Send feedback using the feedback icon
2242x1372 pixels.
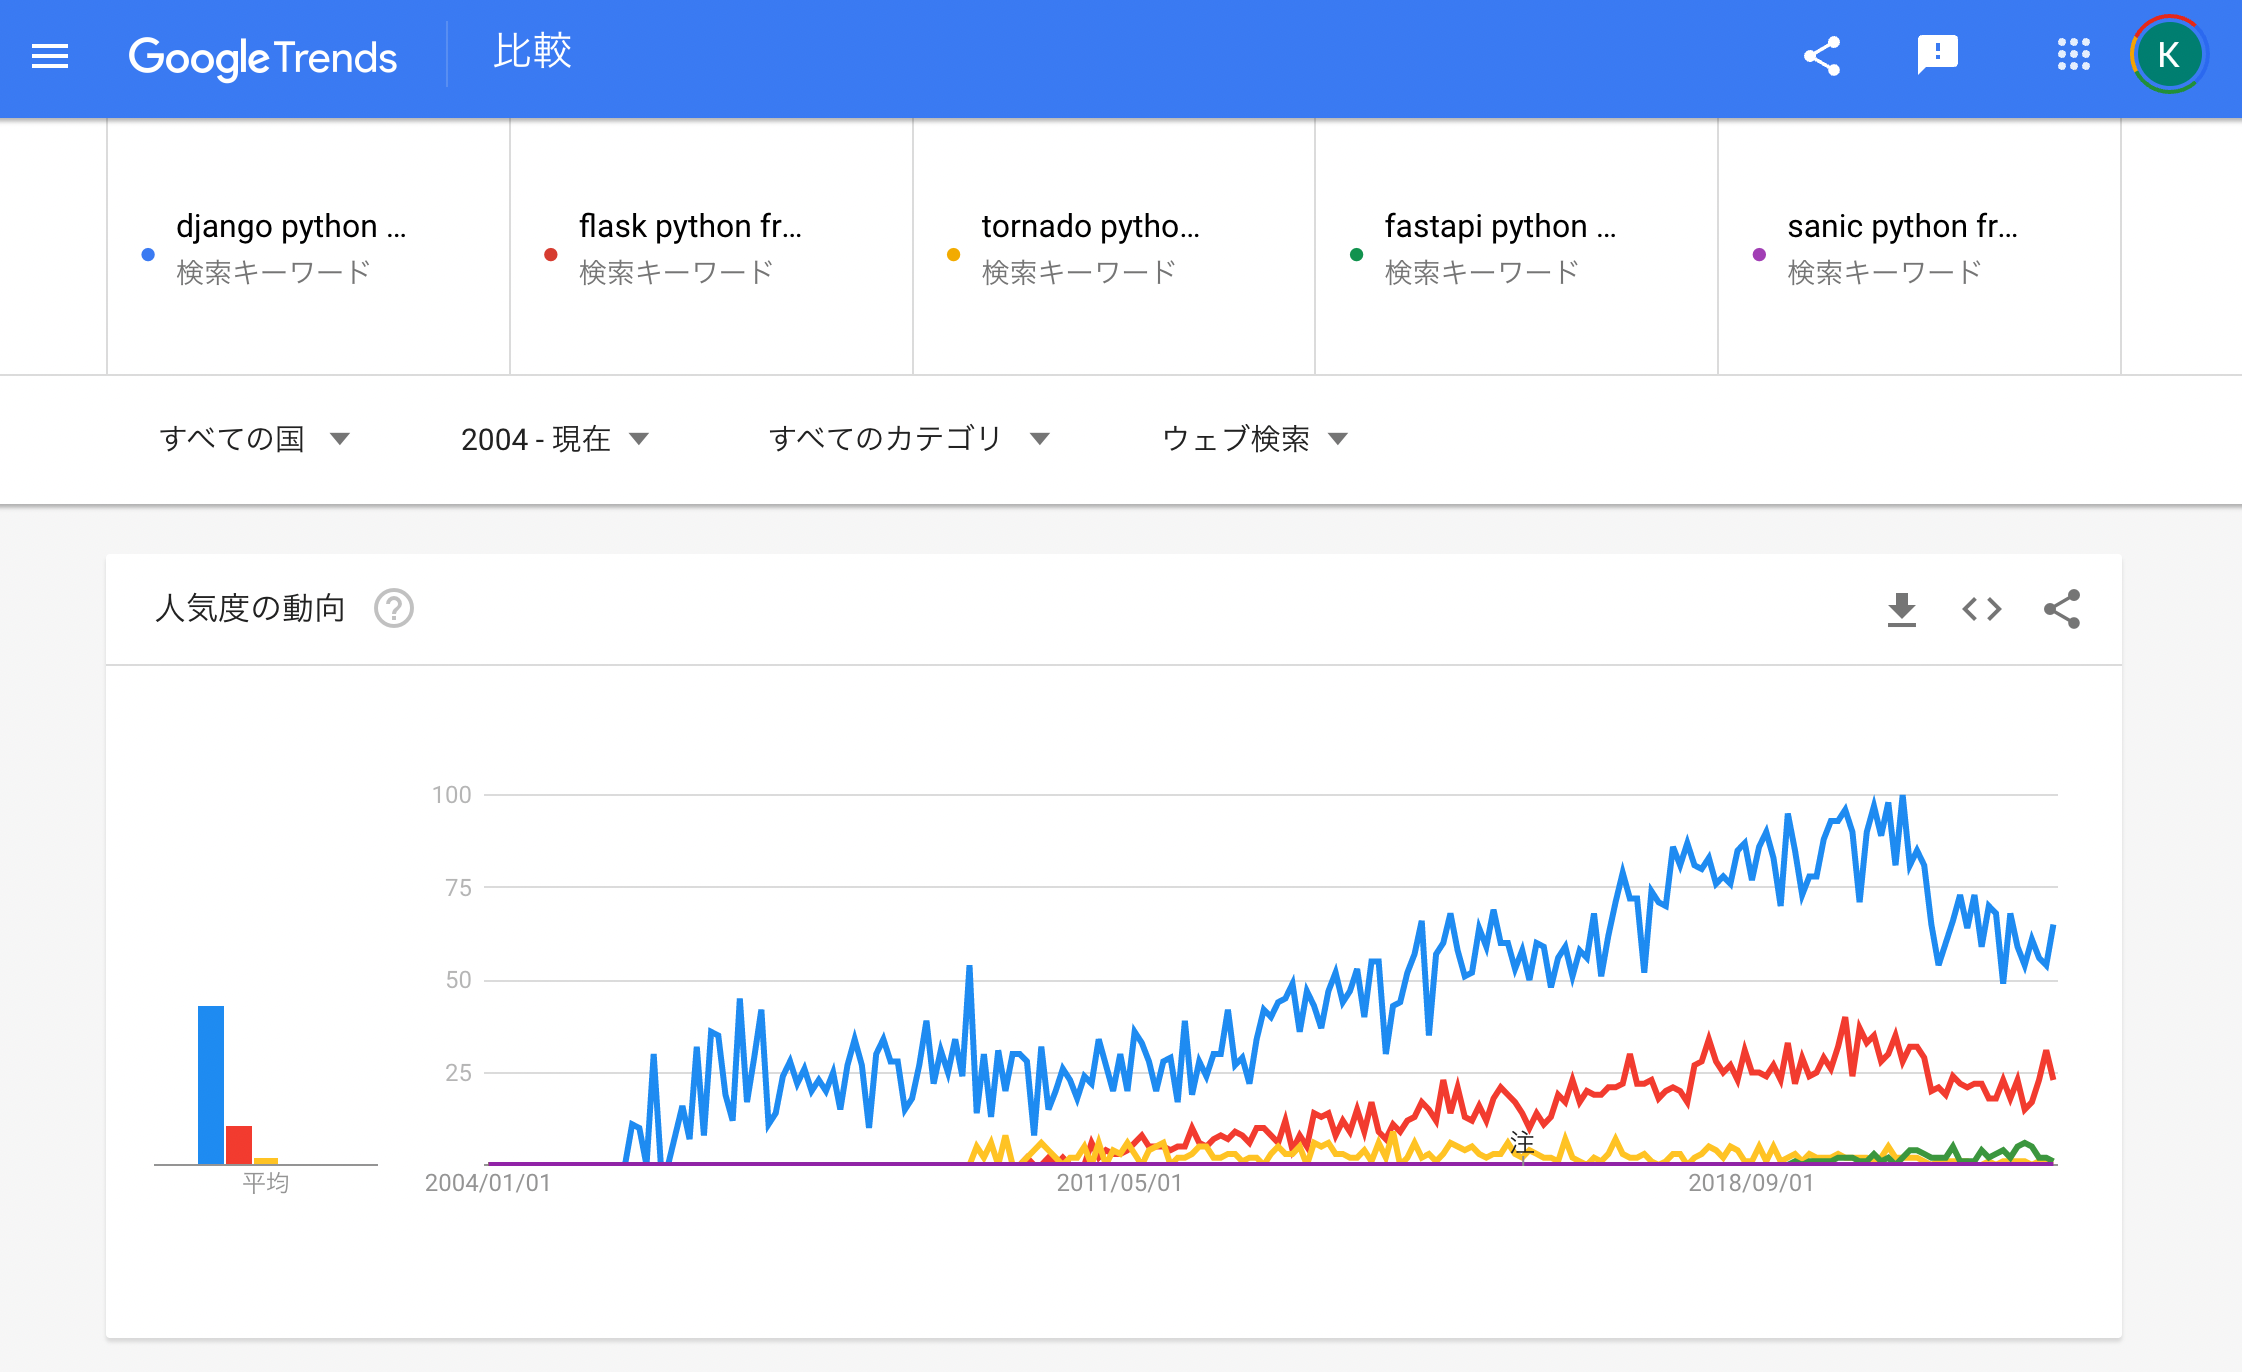click(1936, 57)
